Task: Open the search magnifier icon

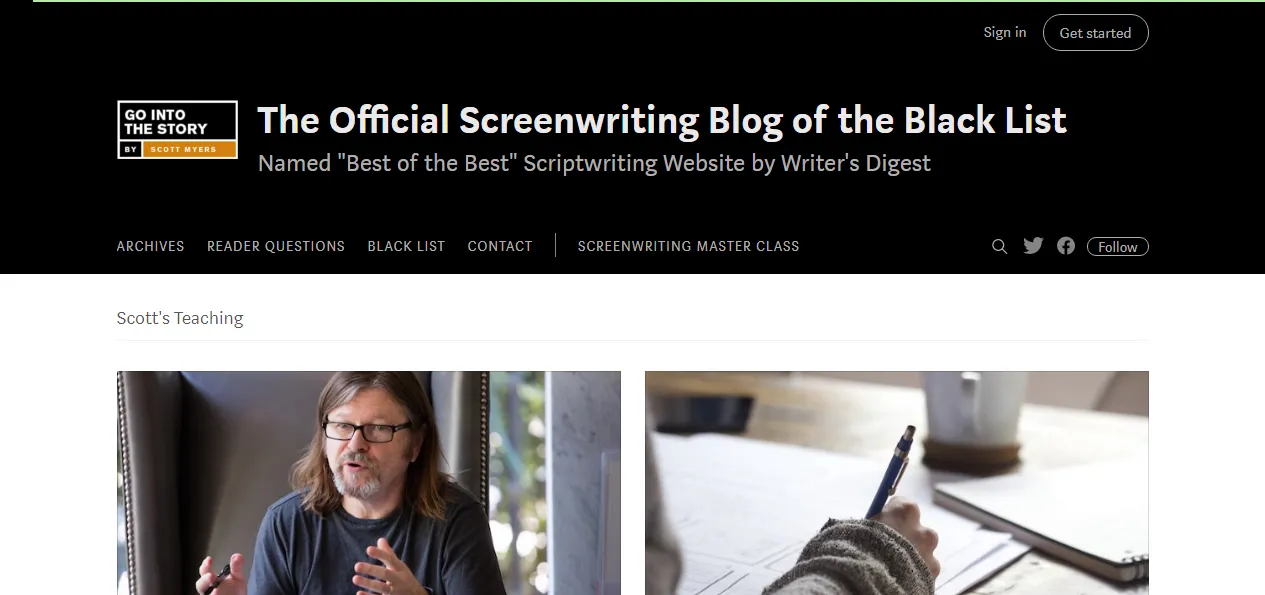Action: point(999,246)
